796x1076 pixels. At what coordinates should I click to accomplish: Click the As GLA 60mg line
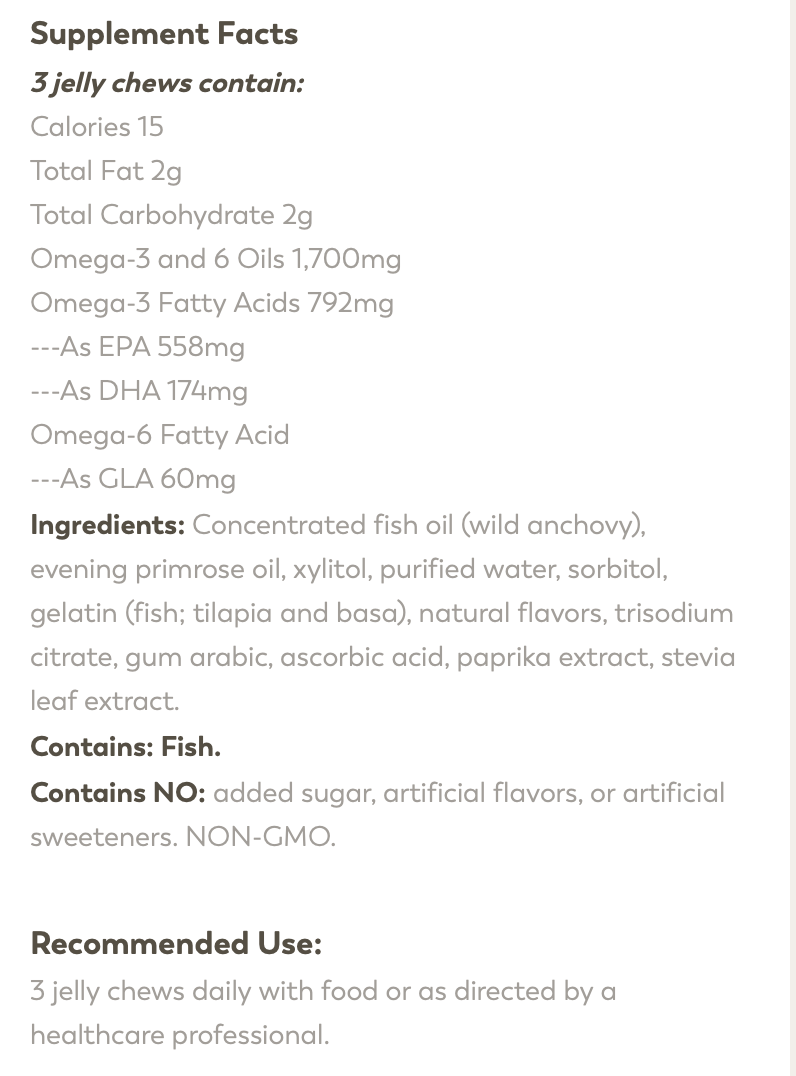click(133, 479)
